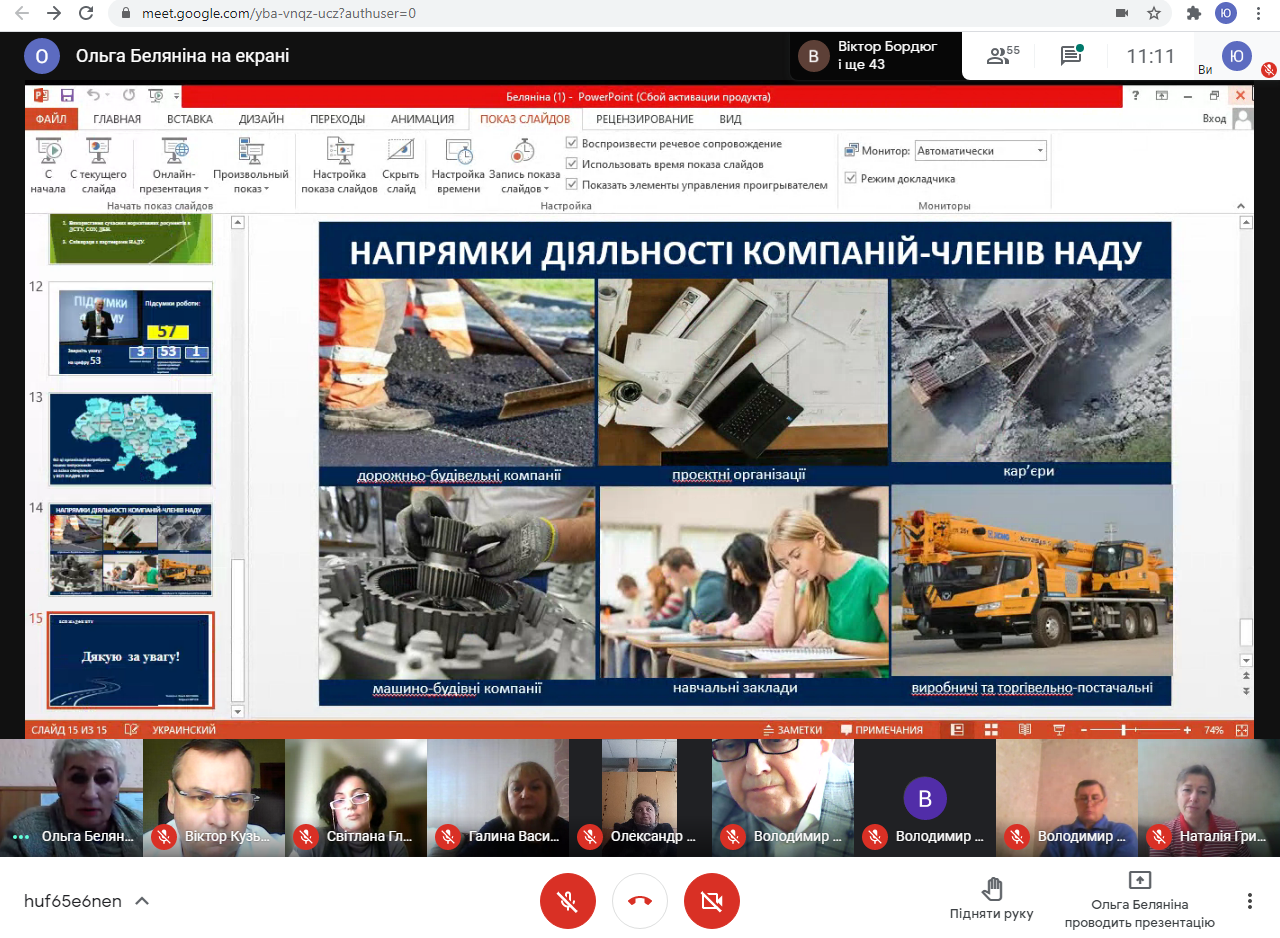Switch to the ГЛАВНАЯ ribbon tab
The width and height of the screenshot is (1280, 938).
[117, 119]
